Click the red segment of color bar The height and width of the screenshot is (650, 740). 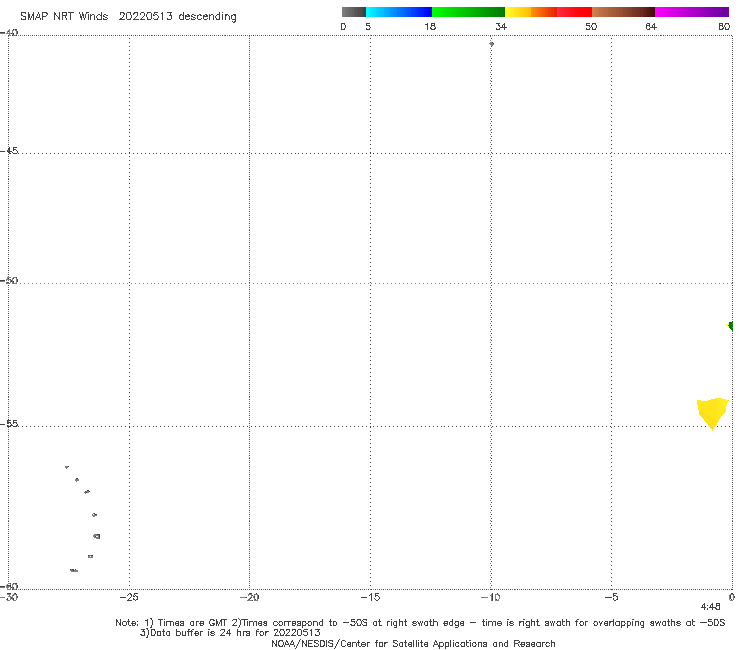point(574,12)
